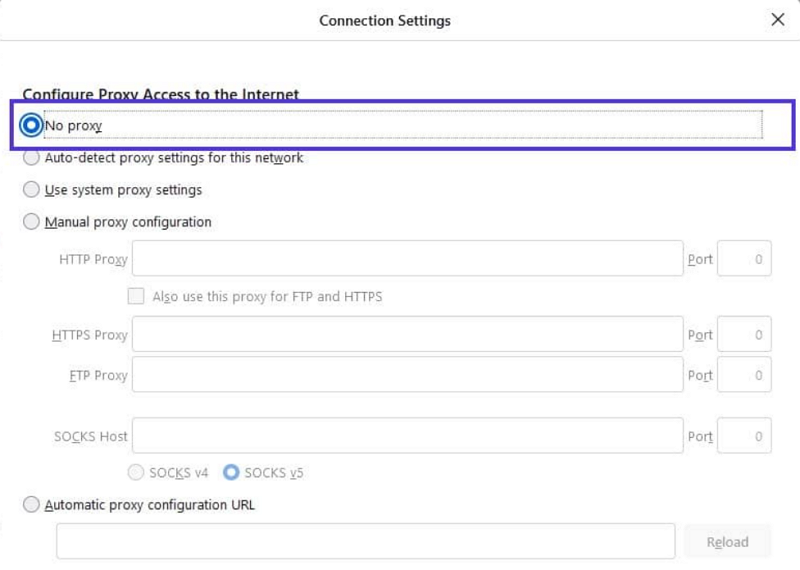
Task: Choose Auto-detect proxy settings for this network
Action: tap(32, 158)
